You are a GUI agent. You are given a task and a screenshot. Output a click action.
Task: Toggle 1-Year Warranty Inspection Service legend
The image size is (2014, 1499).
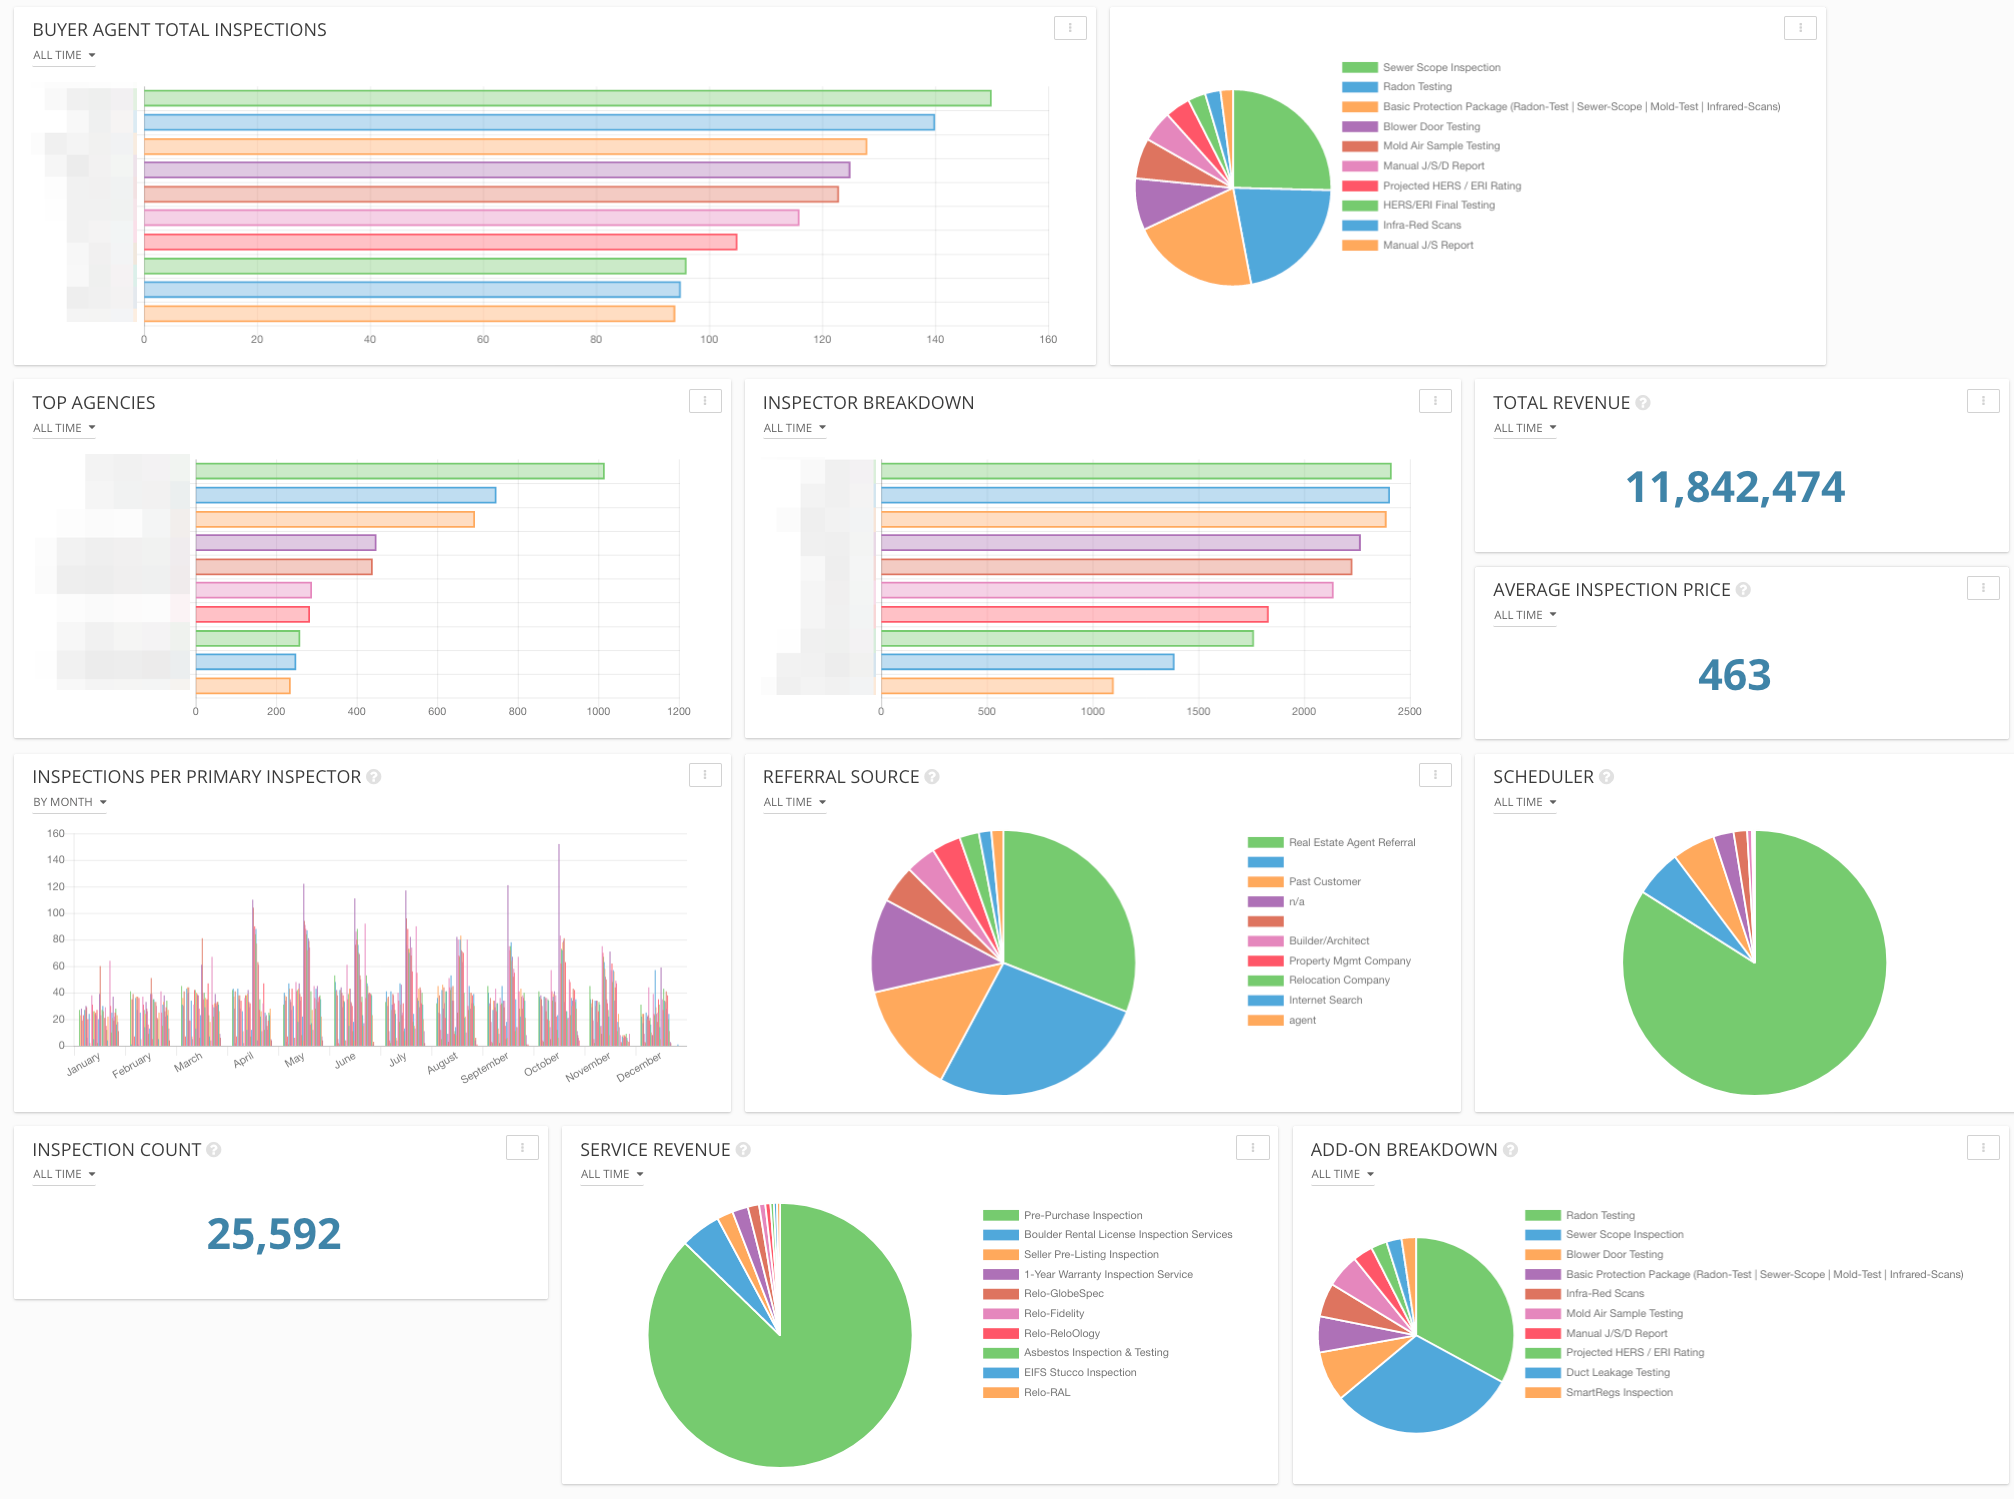pyautogui.click(x=1088, y=1275)
